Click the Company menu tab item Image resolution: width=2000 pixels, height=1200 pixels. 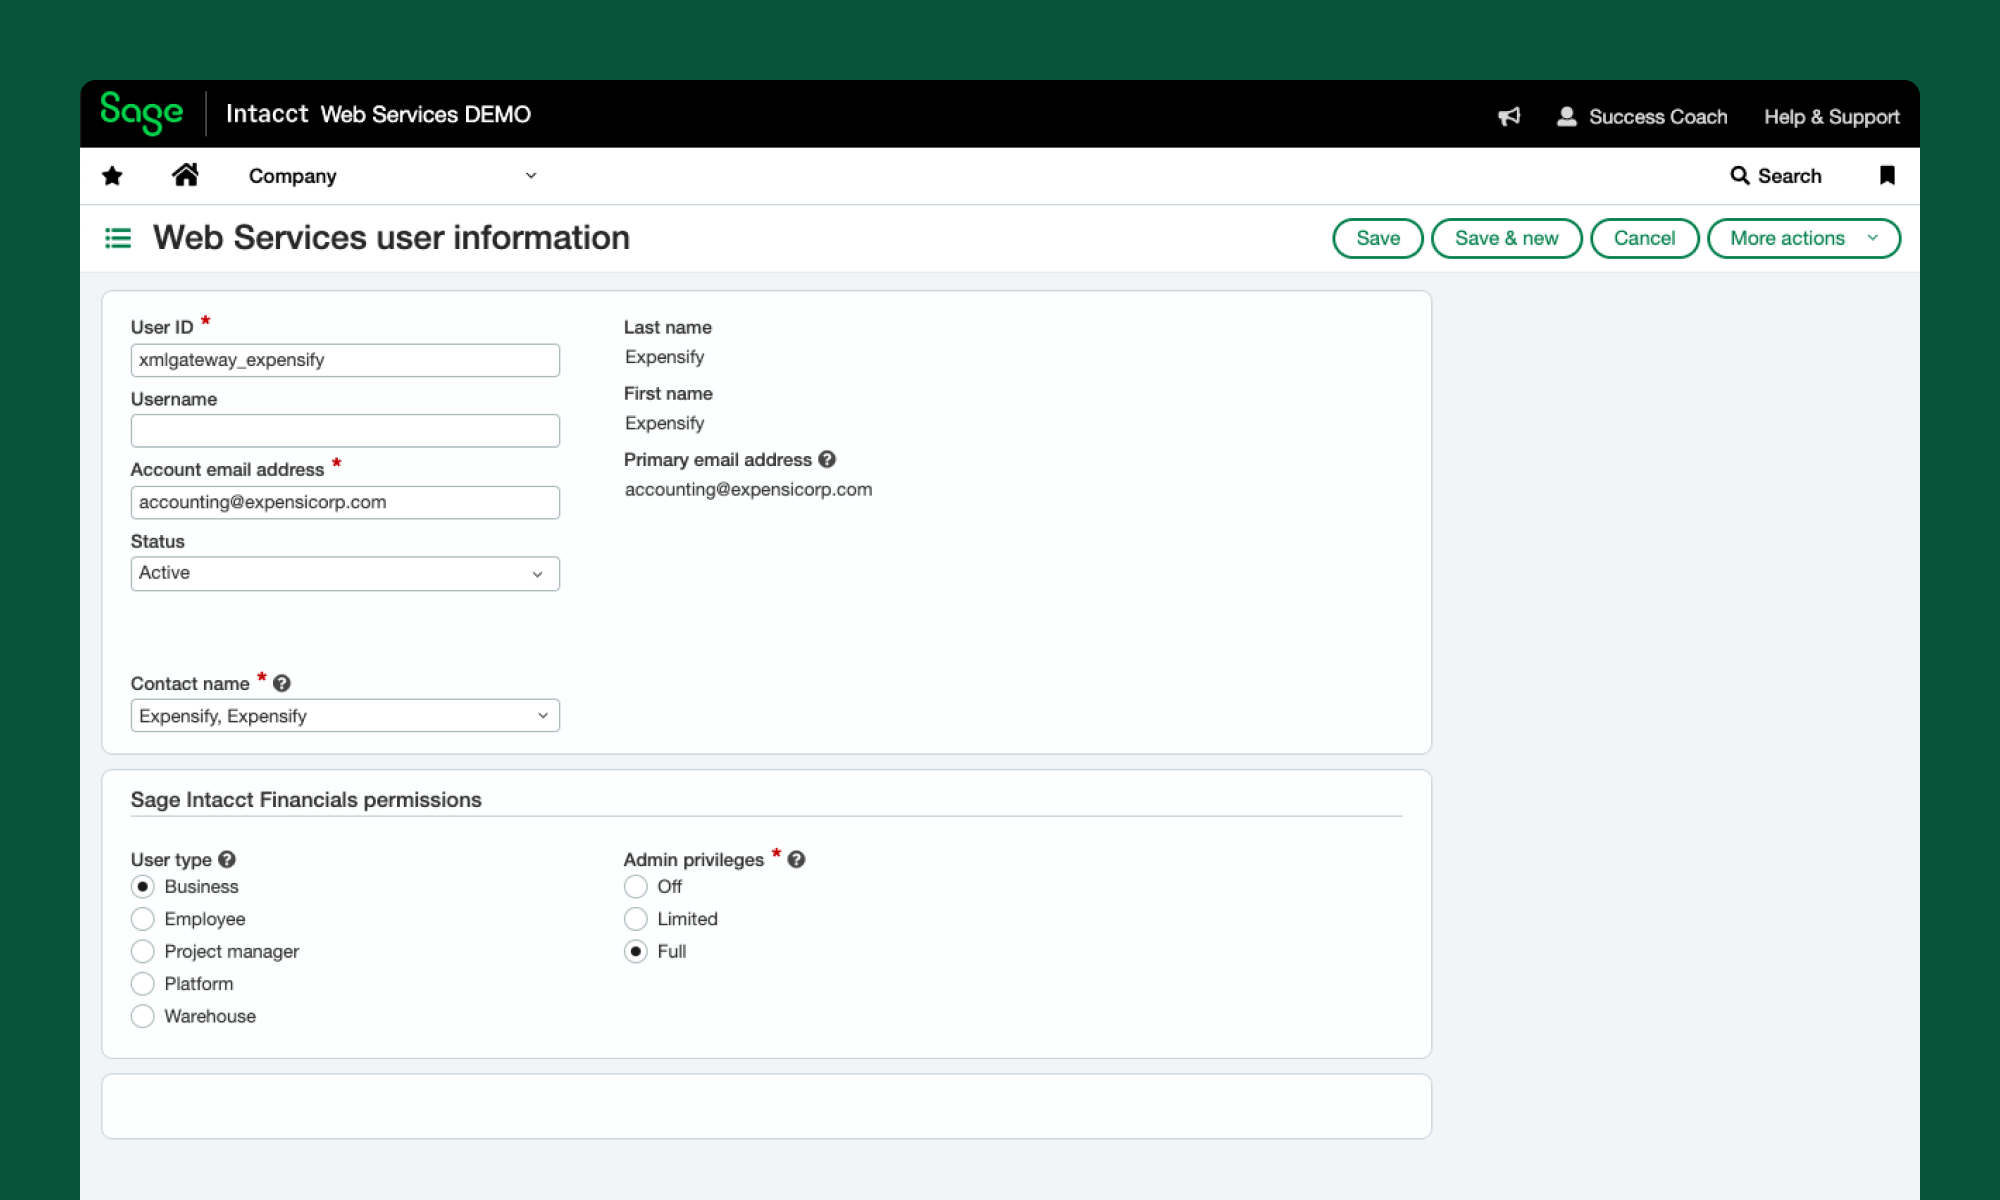click(x=291, y=174)
